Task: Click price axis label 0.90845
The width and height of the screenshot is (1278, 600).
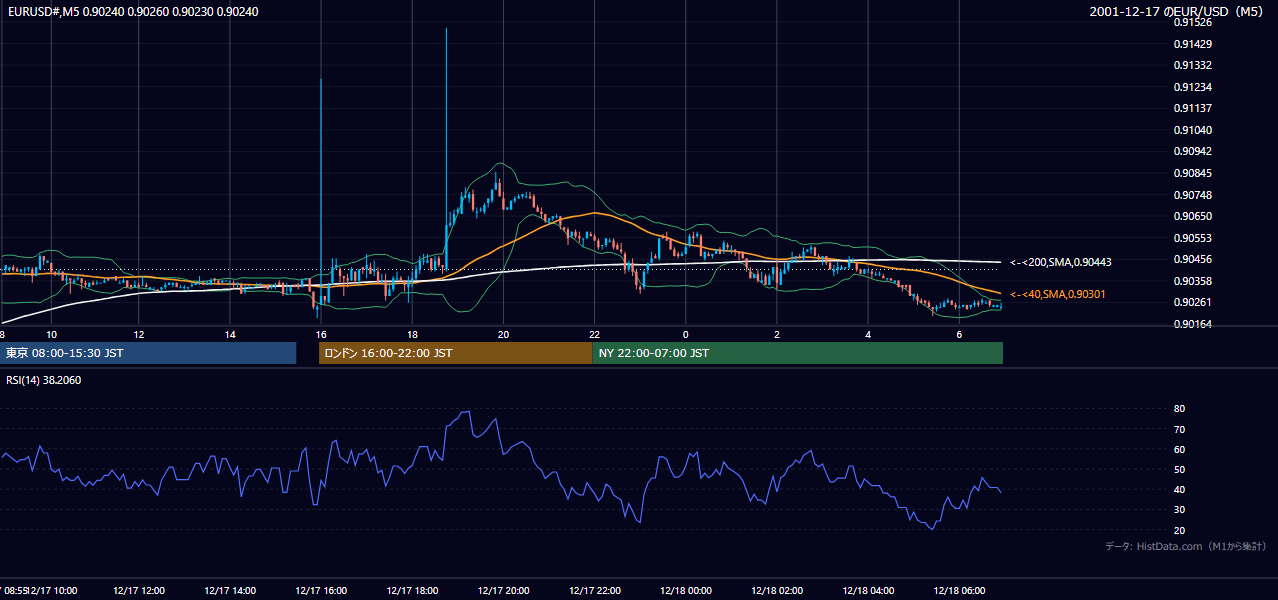Action: pyautogui.click(x=1193, y=173)
